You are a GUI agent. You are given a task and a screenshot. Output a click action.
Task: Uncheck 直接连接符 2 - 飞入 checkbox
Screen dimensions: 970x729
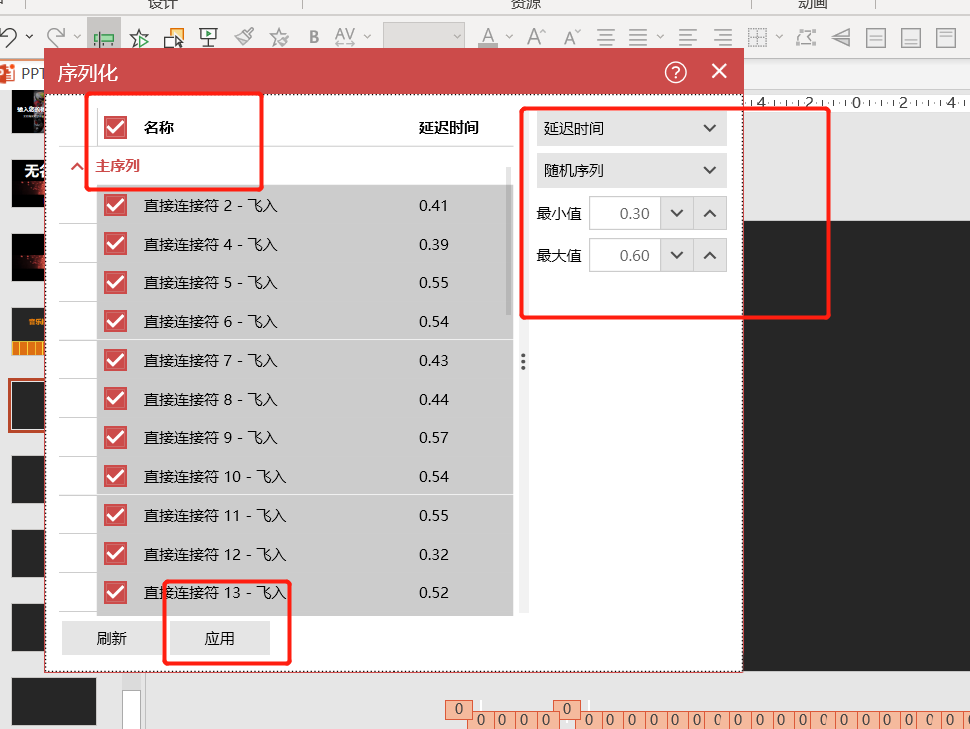pyautogui.click(x=116, y=206)
